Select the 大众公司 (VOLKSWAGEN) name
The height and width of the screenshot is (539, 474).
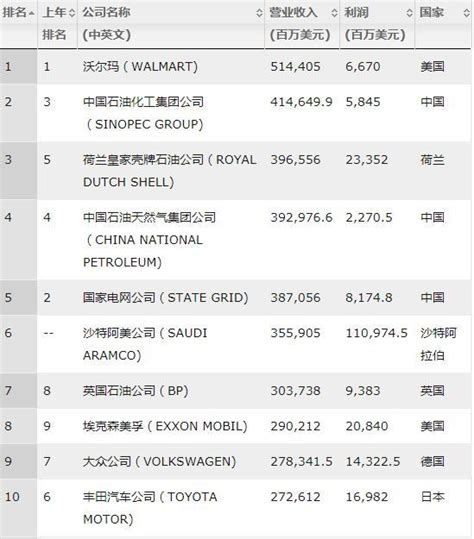pos(159,461)
